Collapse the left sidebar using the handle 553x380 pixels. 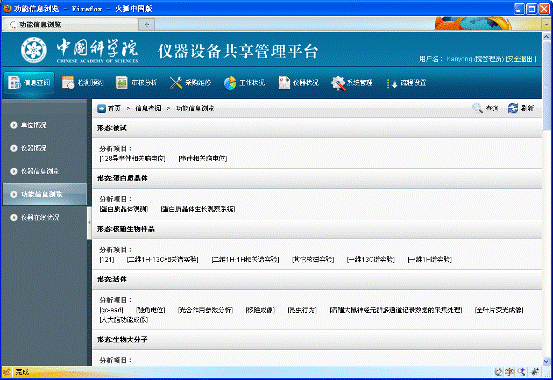tap(89, 222)
